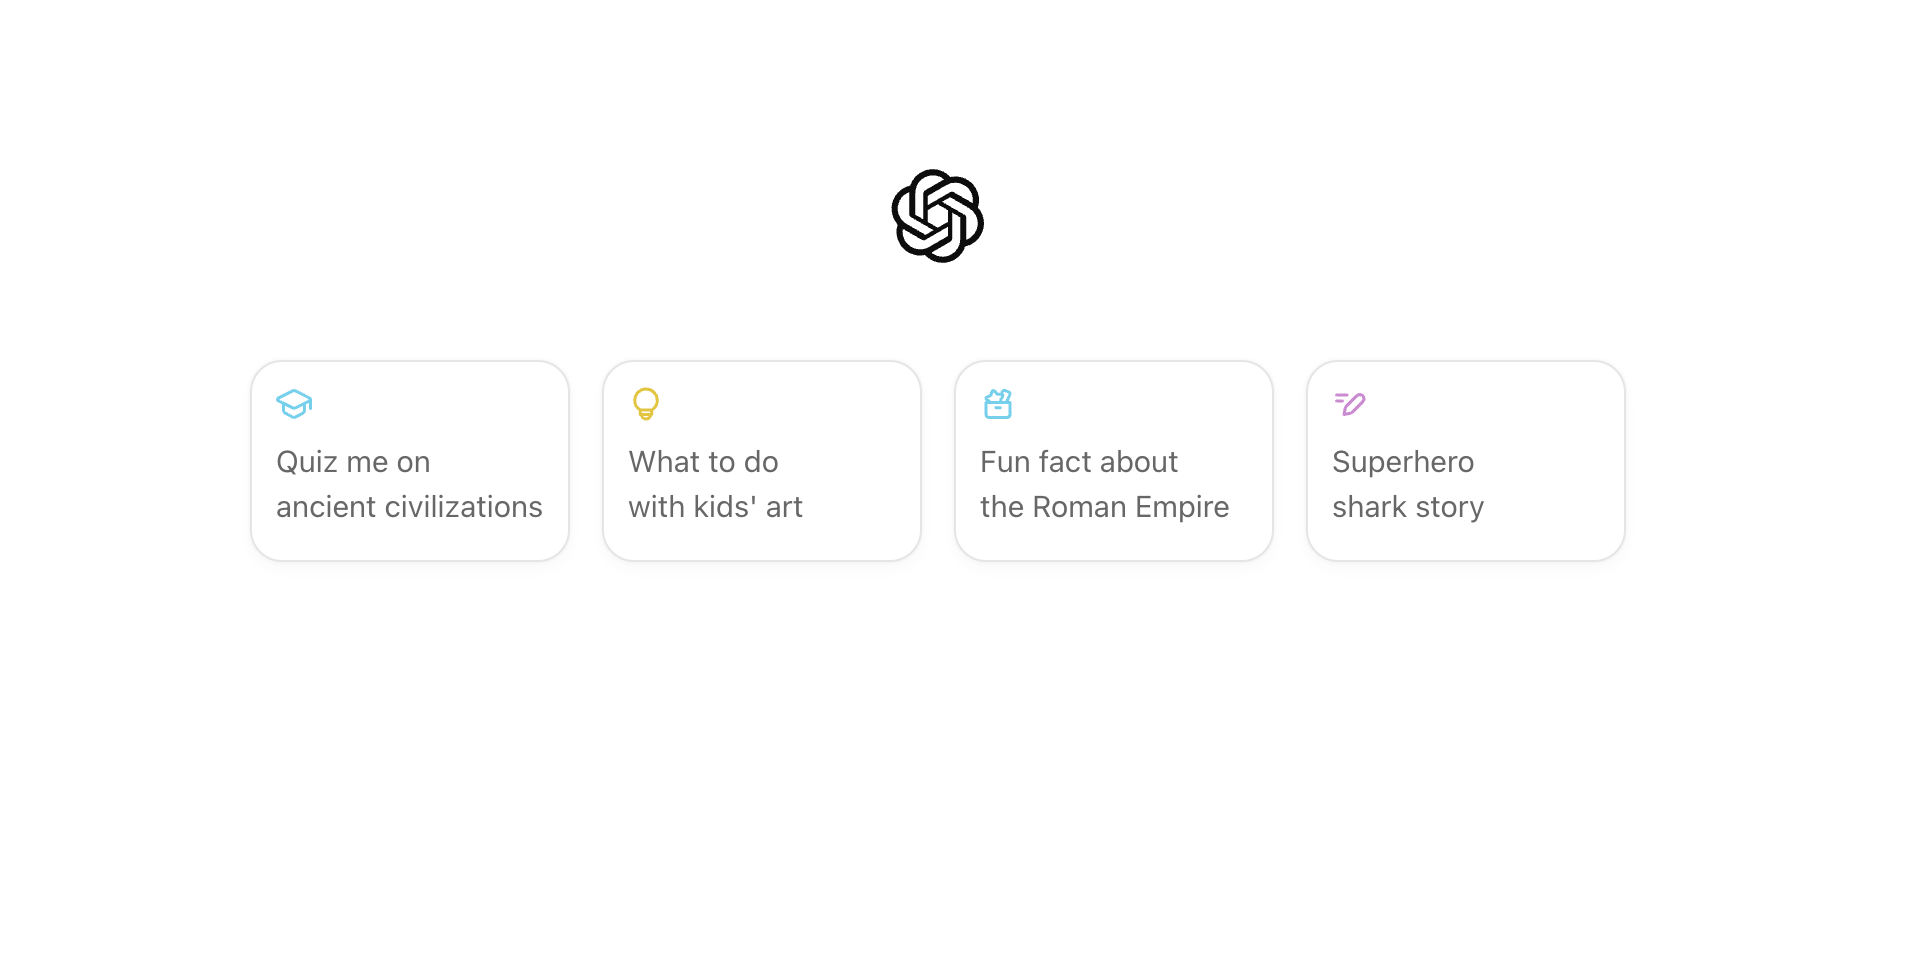This screenshot has width=1916, height=964.
Task: Click the text 'ancient civilizations'
Action: click(409, 507)
